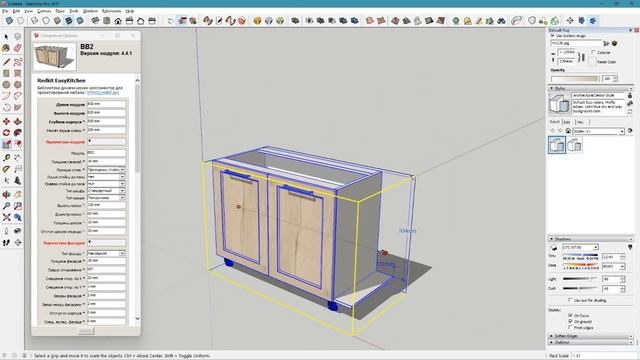
Task: Click aspect ratio lock chain icon
Action: pos(582,57)
